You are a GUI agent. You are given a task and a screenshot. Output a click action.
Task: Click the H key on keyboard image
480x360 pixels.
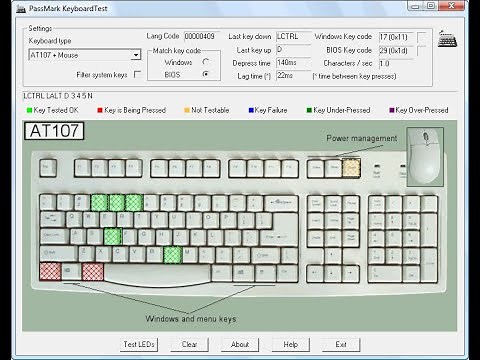click(164, 237)
